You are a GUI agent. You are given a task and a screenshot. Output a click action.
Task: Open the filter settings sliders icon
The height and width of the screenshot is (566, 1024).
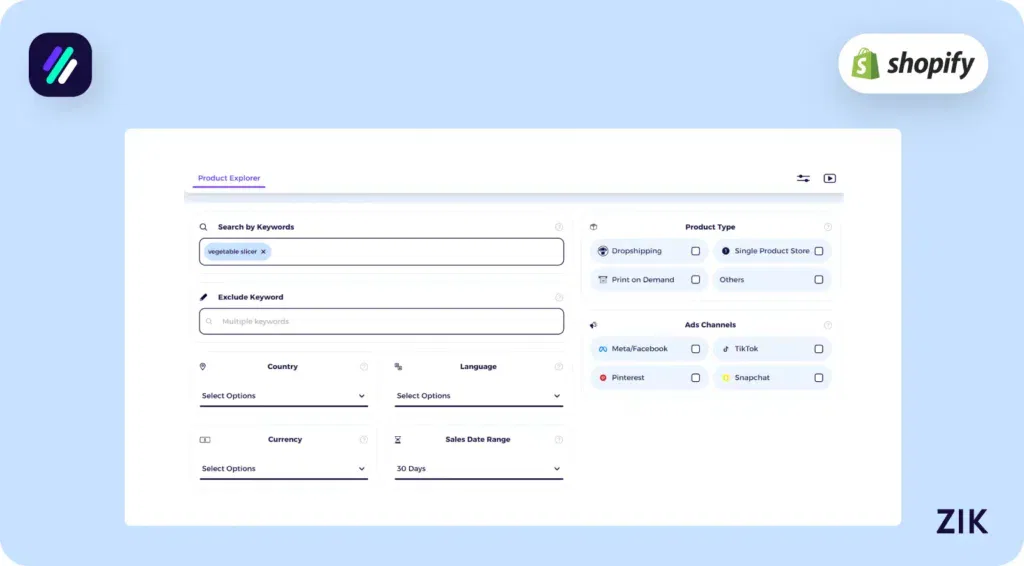(803, 178)
